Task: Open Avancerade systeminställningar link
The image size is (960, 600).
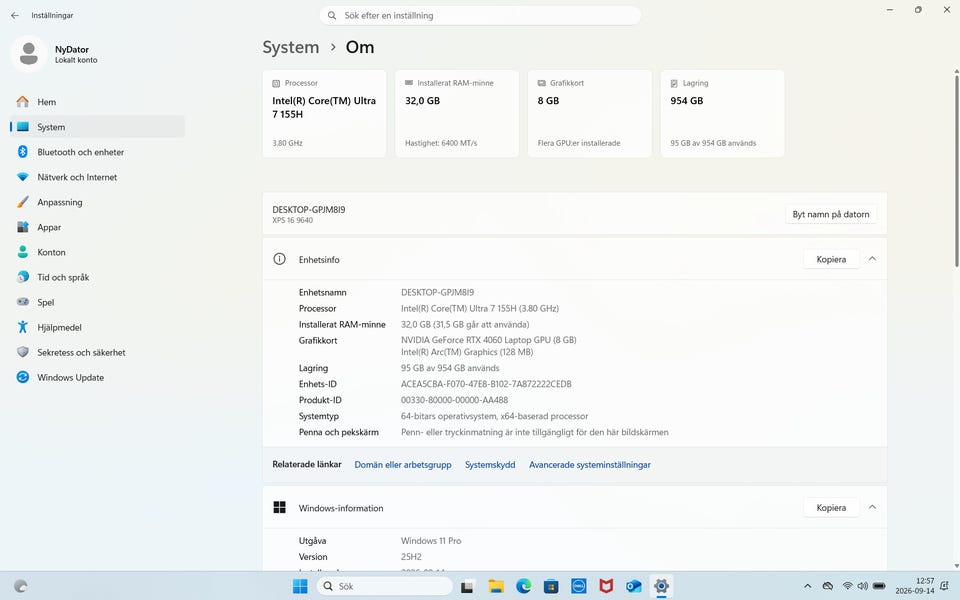Action: [x=590, y=465]
